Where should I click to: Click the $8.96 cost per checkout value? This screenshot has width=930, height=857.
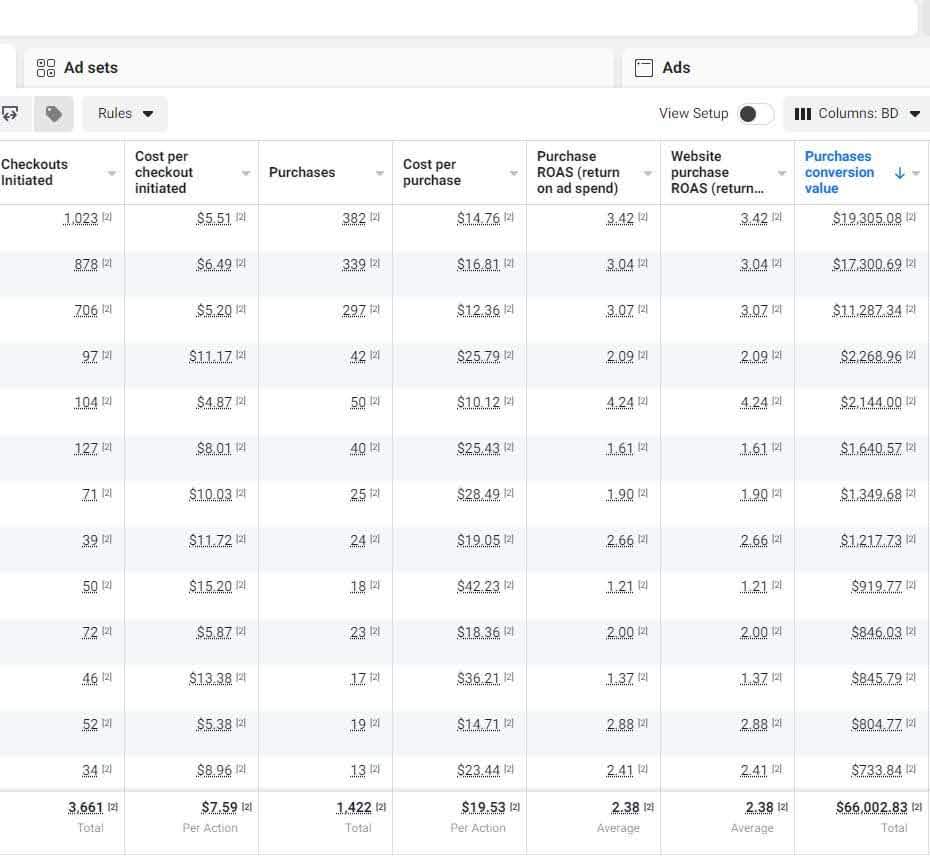214,770
